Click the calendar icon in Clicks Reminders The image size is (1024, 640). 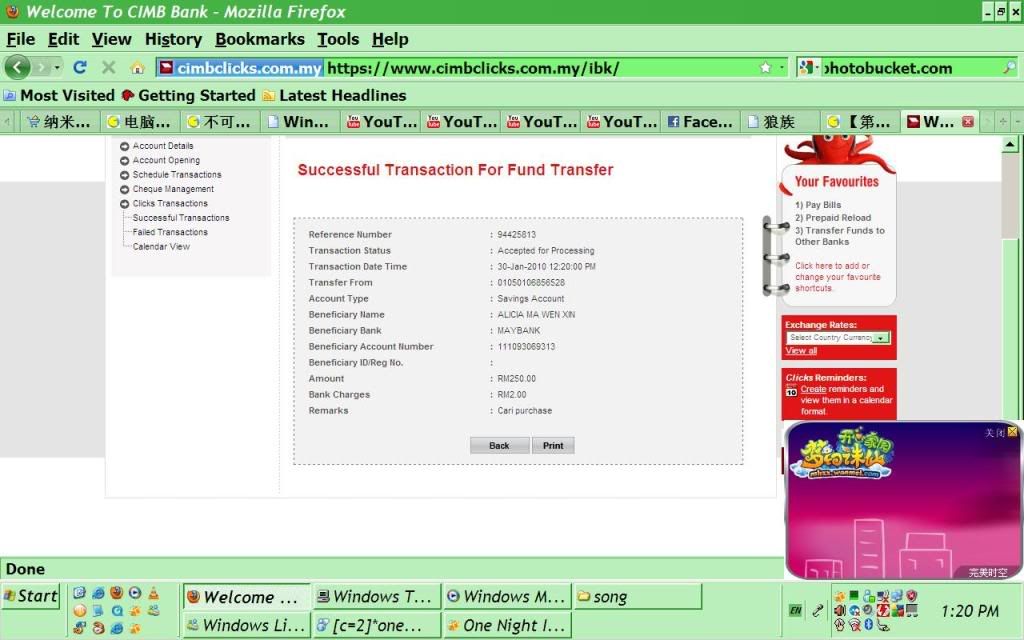point(791,390)
